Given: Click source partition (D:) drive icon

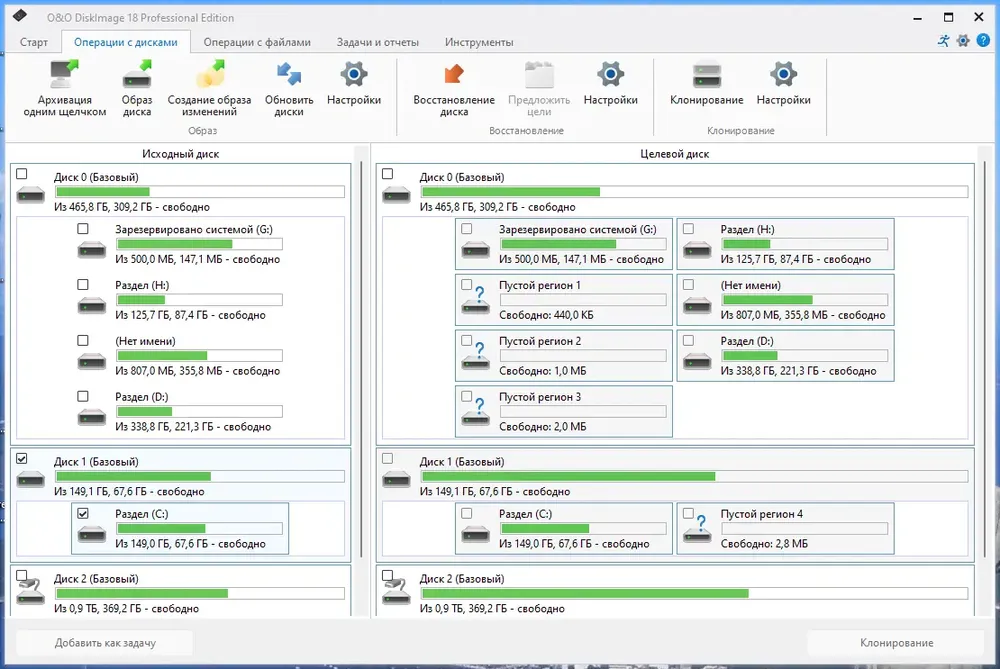Looking at the screenshot, I should click(92, 418).
